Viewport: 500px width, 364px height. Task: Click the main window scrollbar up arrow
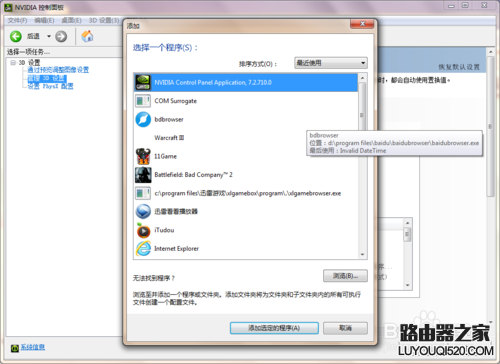pyautogui.click(x=490, y=52)
